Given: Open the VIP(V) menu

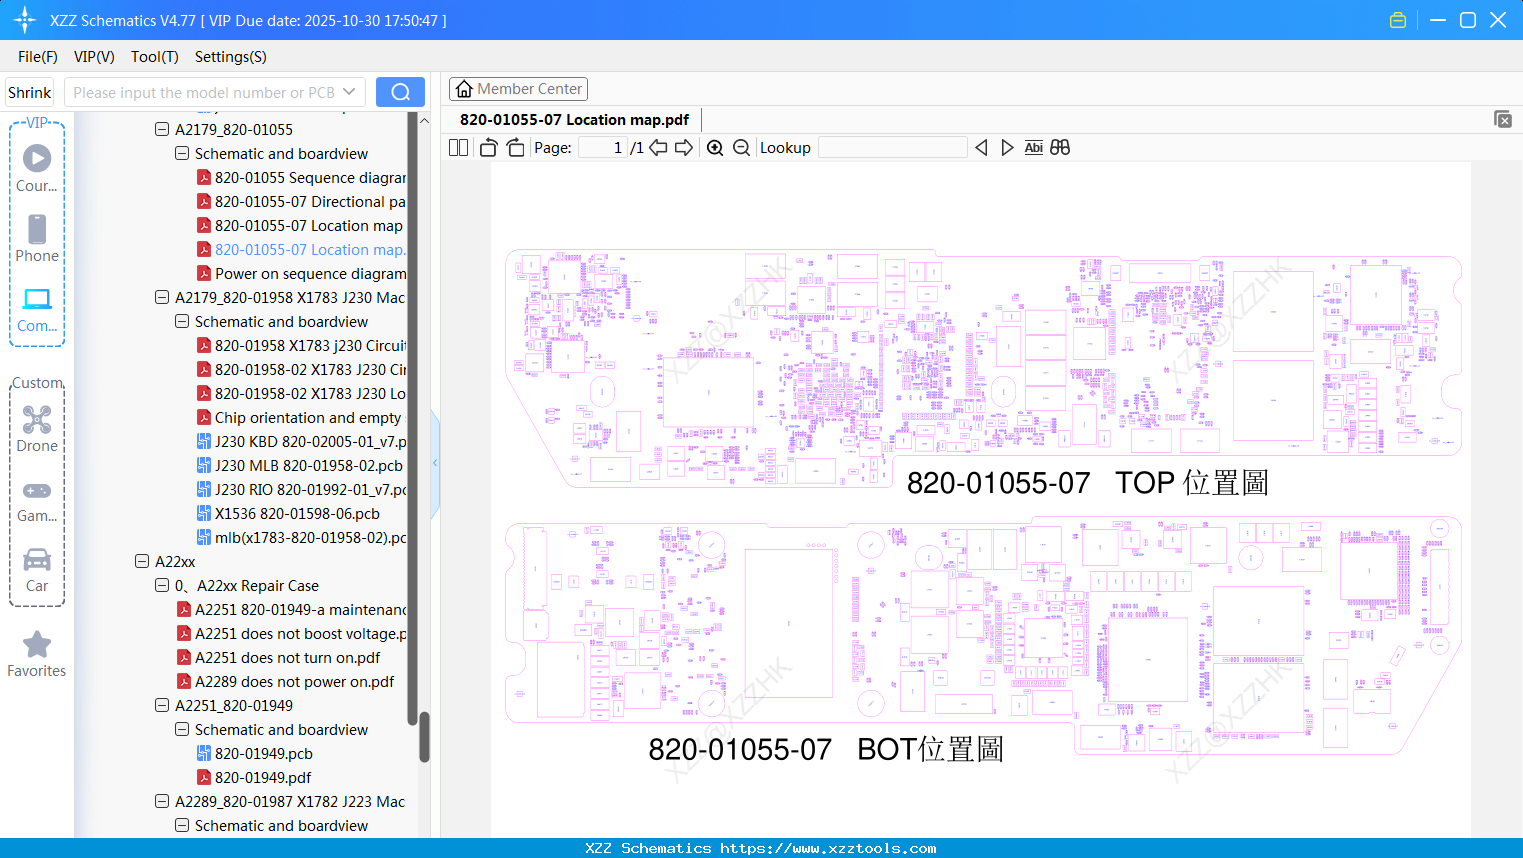Looking at the screenshot, I should 94,57.
